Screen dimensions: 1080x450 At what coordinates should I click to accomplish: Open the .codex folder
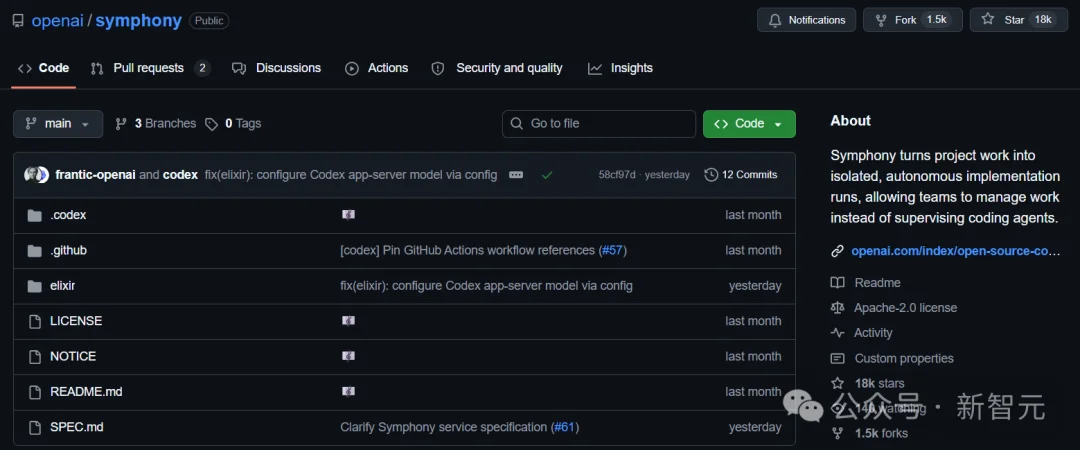68,215
